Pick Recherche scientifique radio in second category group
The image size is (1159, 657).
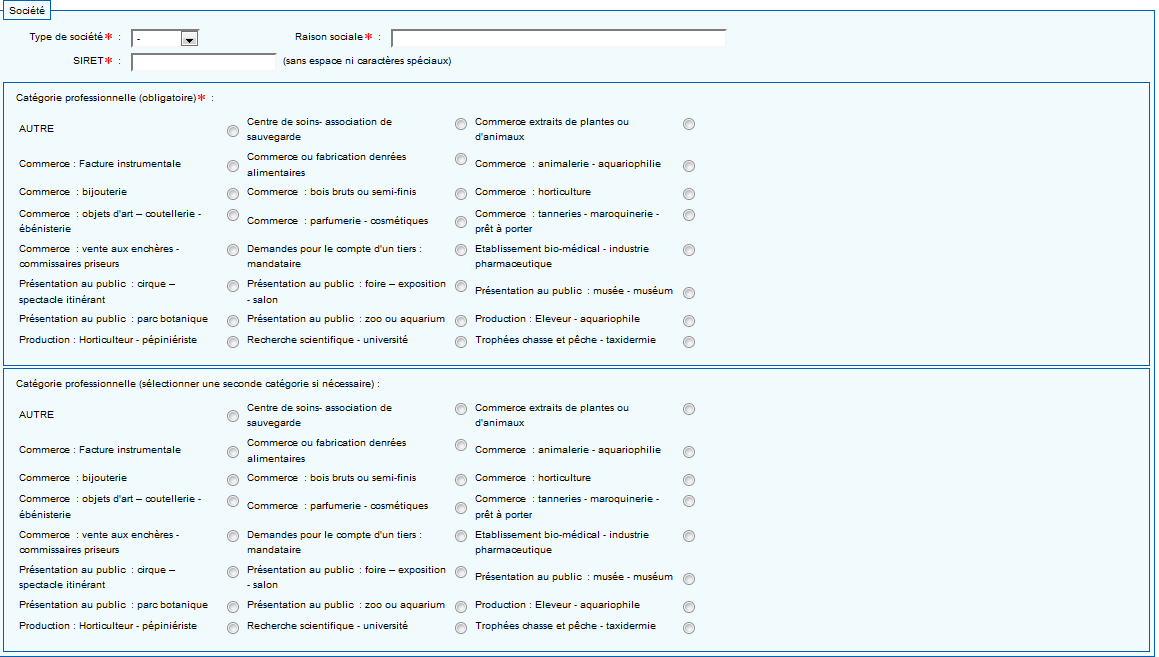coord(460,628)
